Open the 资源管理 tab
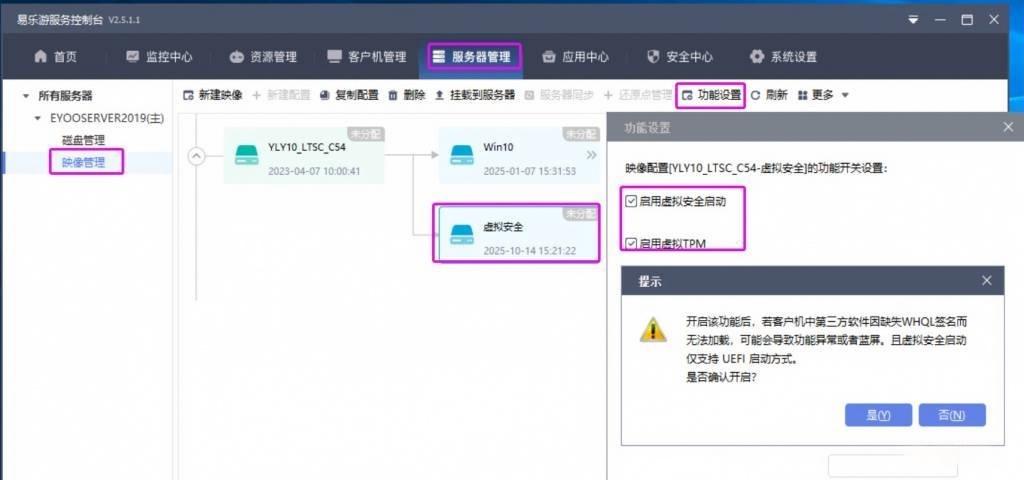 point(263,57)
